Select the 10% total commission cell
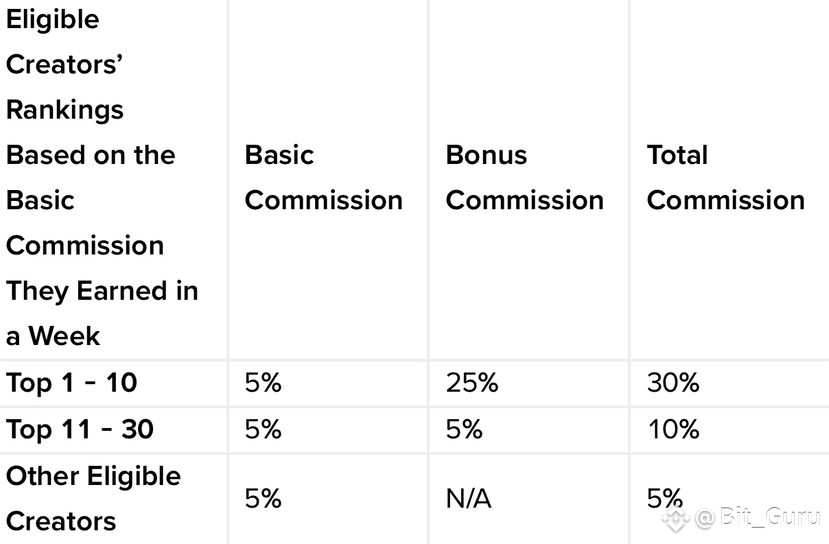This screenshot has height=544, width=829. 673,429
